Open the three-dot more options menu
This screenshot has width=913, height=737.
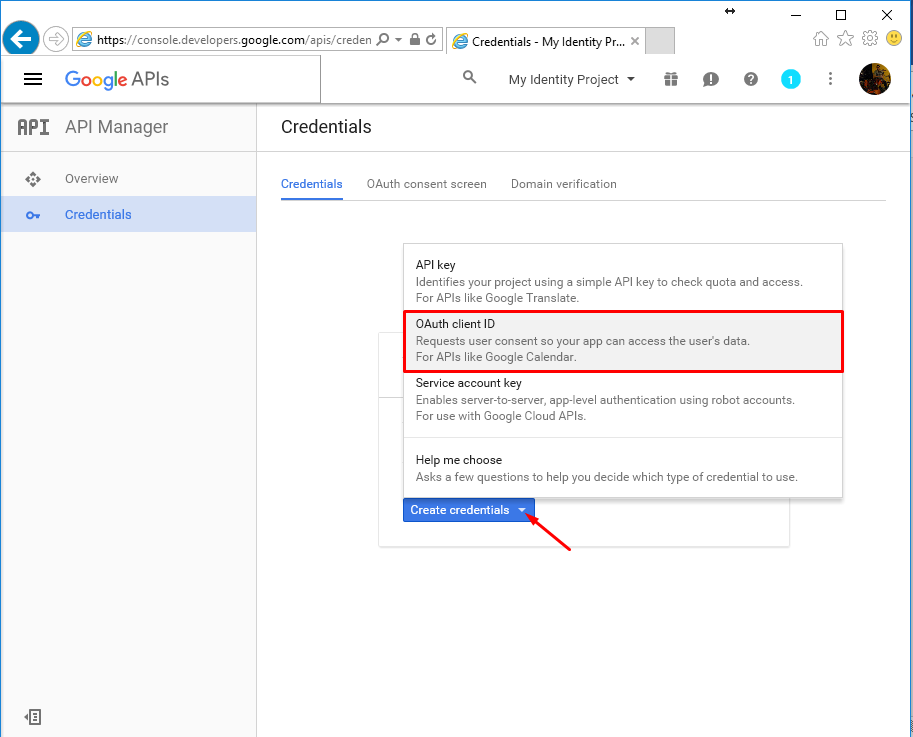coord(830,79)
